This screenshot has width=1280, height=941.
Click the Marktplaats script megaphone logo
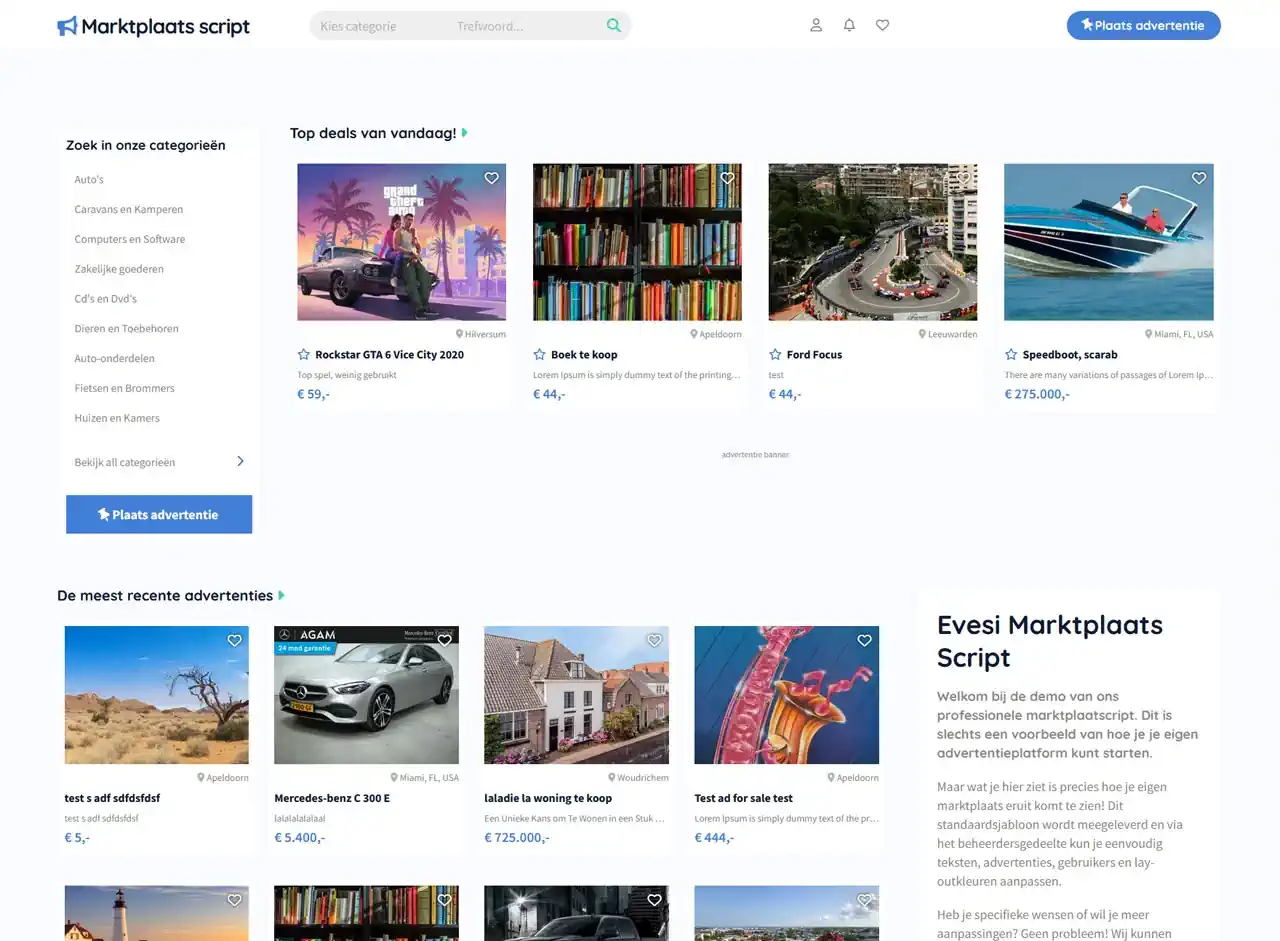click(67, 26)
